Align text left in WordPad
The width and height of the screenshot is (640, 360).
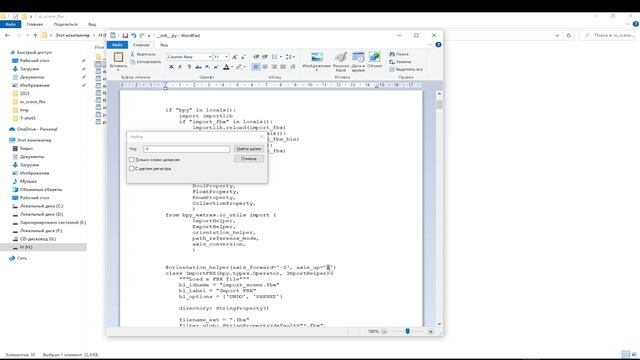[256, 67]
